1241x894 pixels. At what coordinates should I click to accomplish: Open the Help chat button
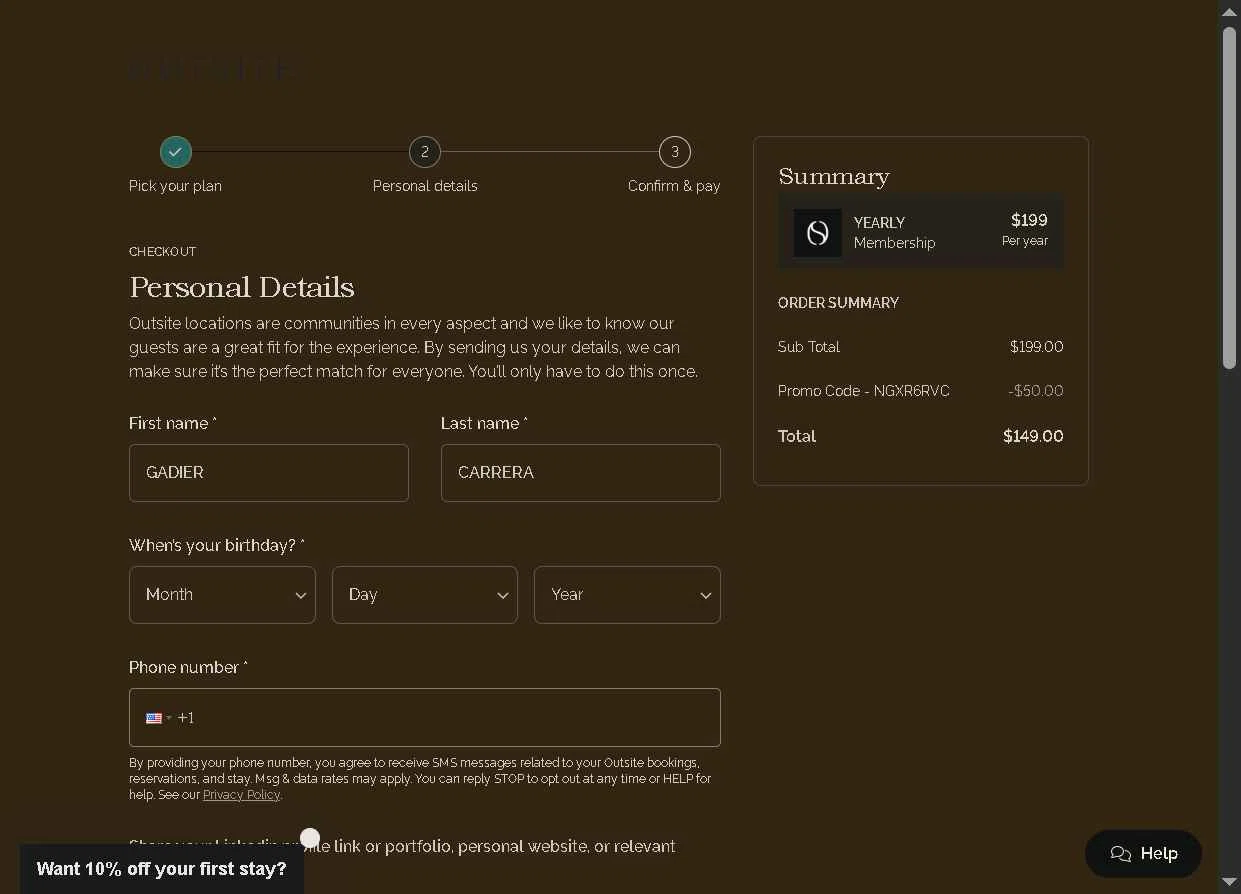tap(1143, 854)
